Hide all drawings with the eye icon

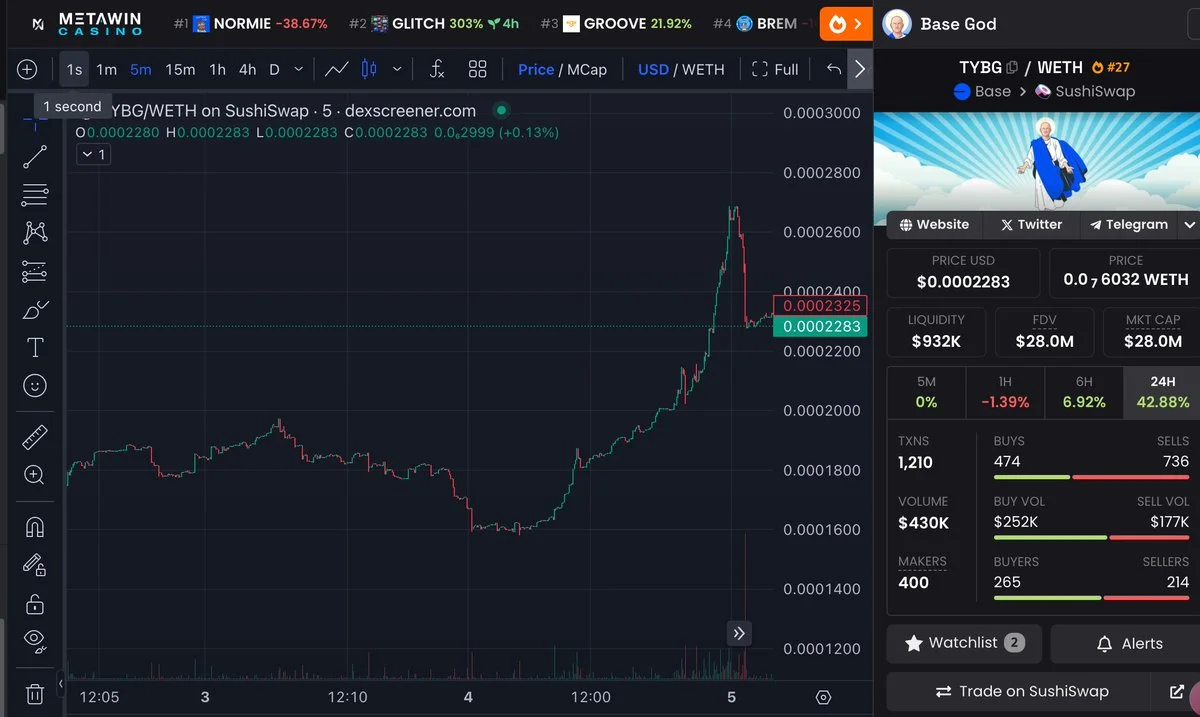tap(35, 641)
